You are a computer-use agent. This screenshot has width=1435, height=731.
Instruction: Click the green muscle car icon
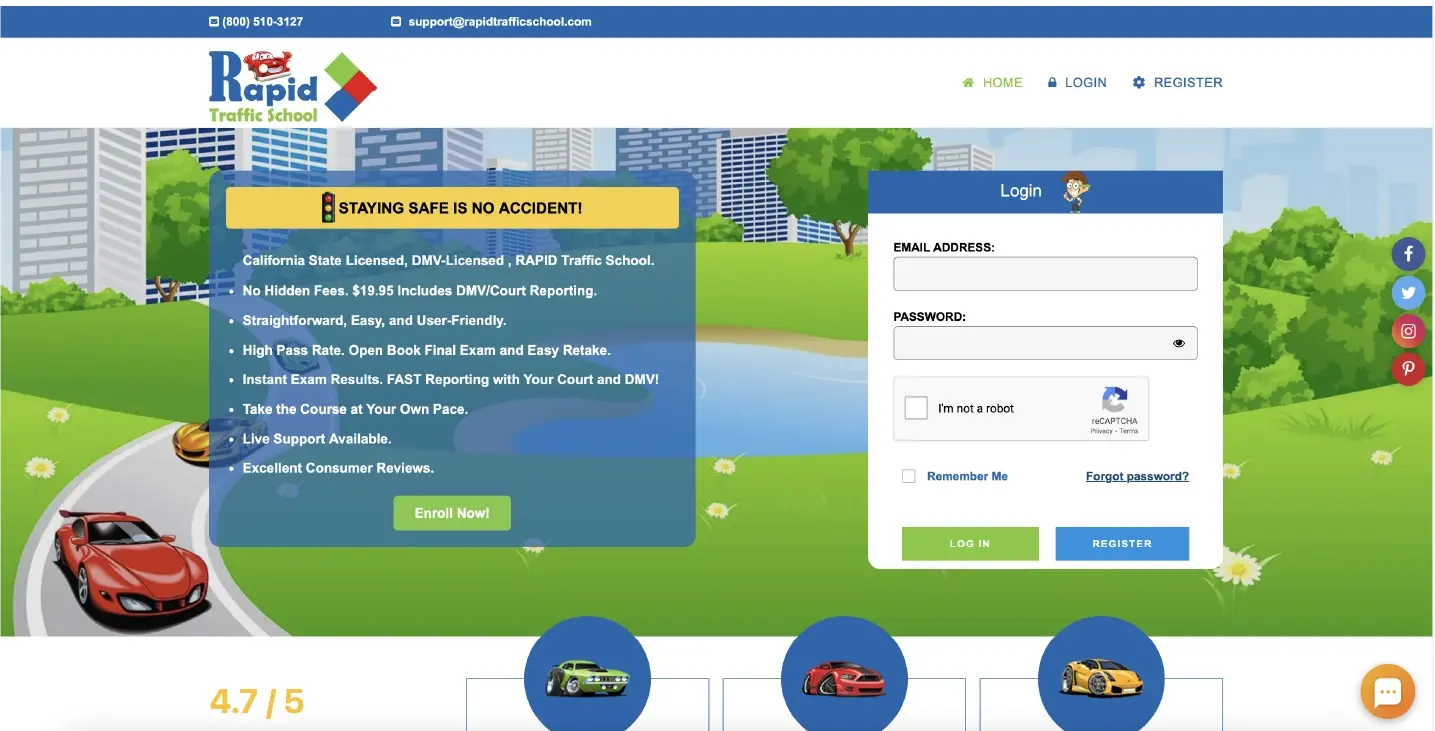click(587, 679)
